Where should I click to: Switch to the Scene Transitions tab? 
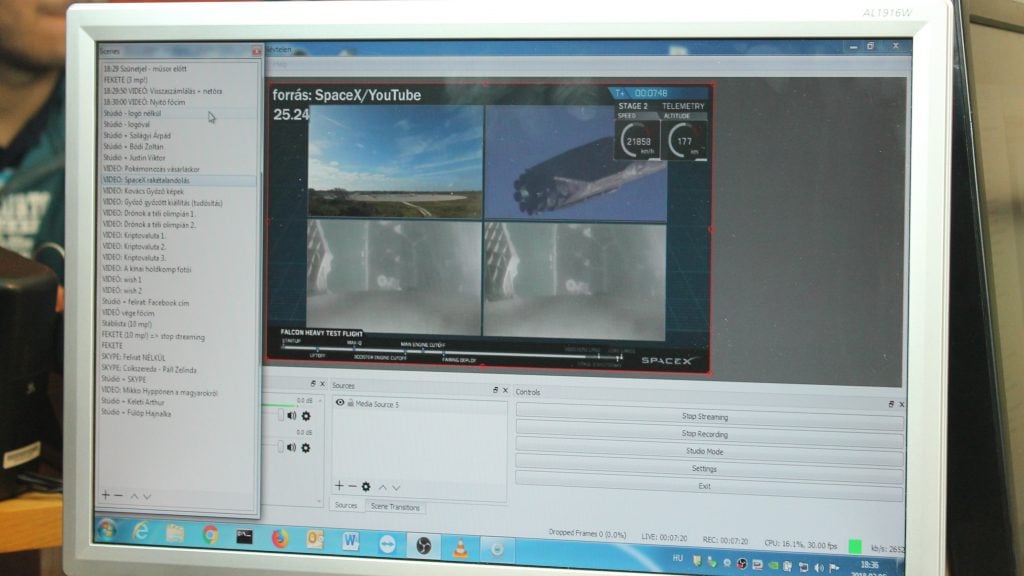(395, 507)
